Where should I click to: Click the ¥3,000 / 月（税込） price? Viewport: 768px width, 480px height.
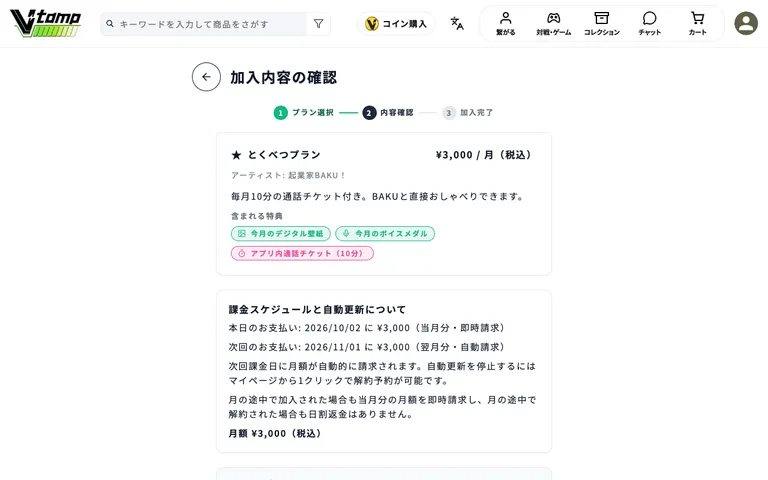[484, 155]
